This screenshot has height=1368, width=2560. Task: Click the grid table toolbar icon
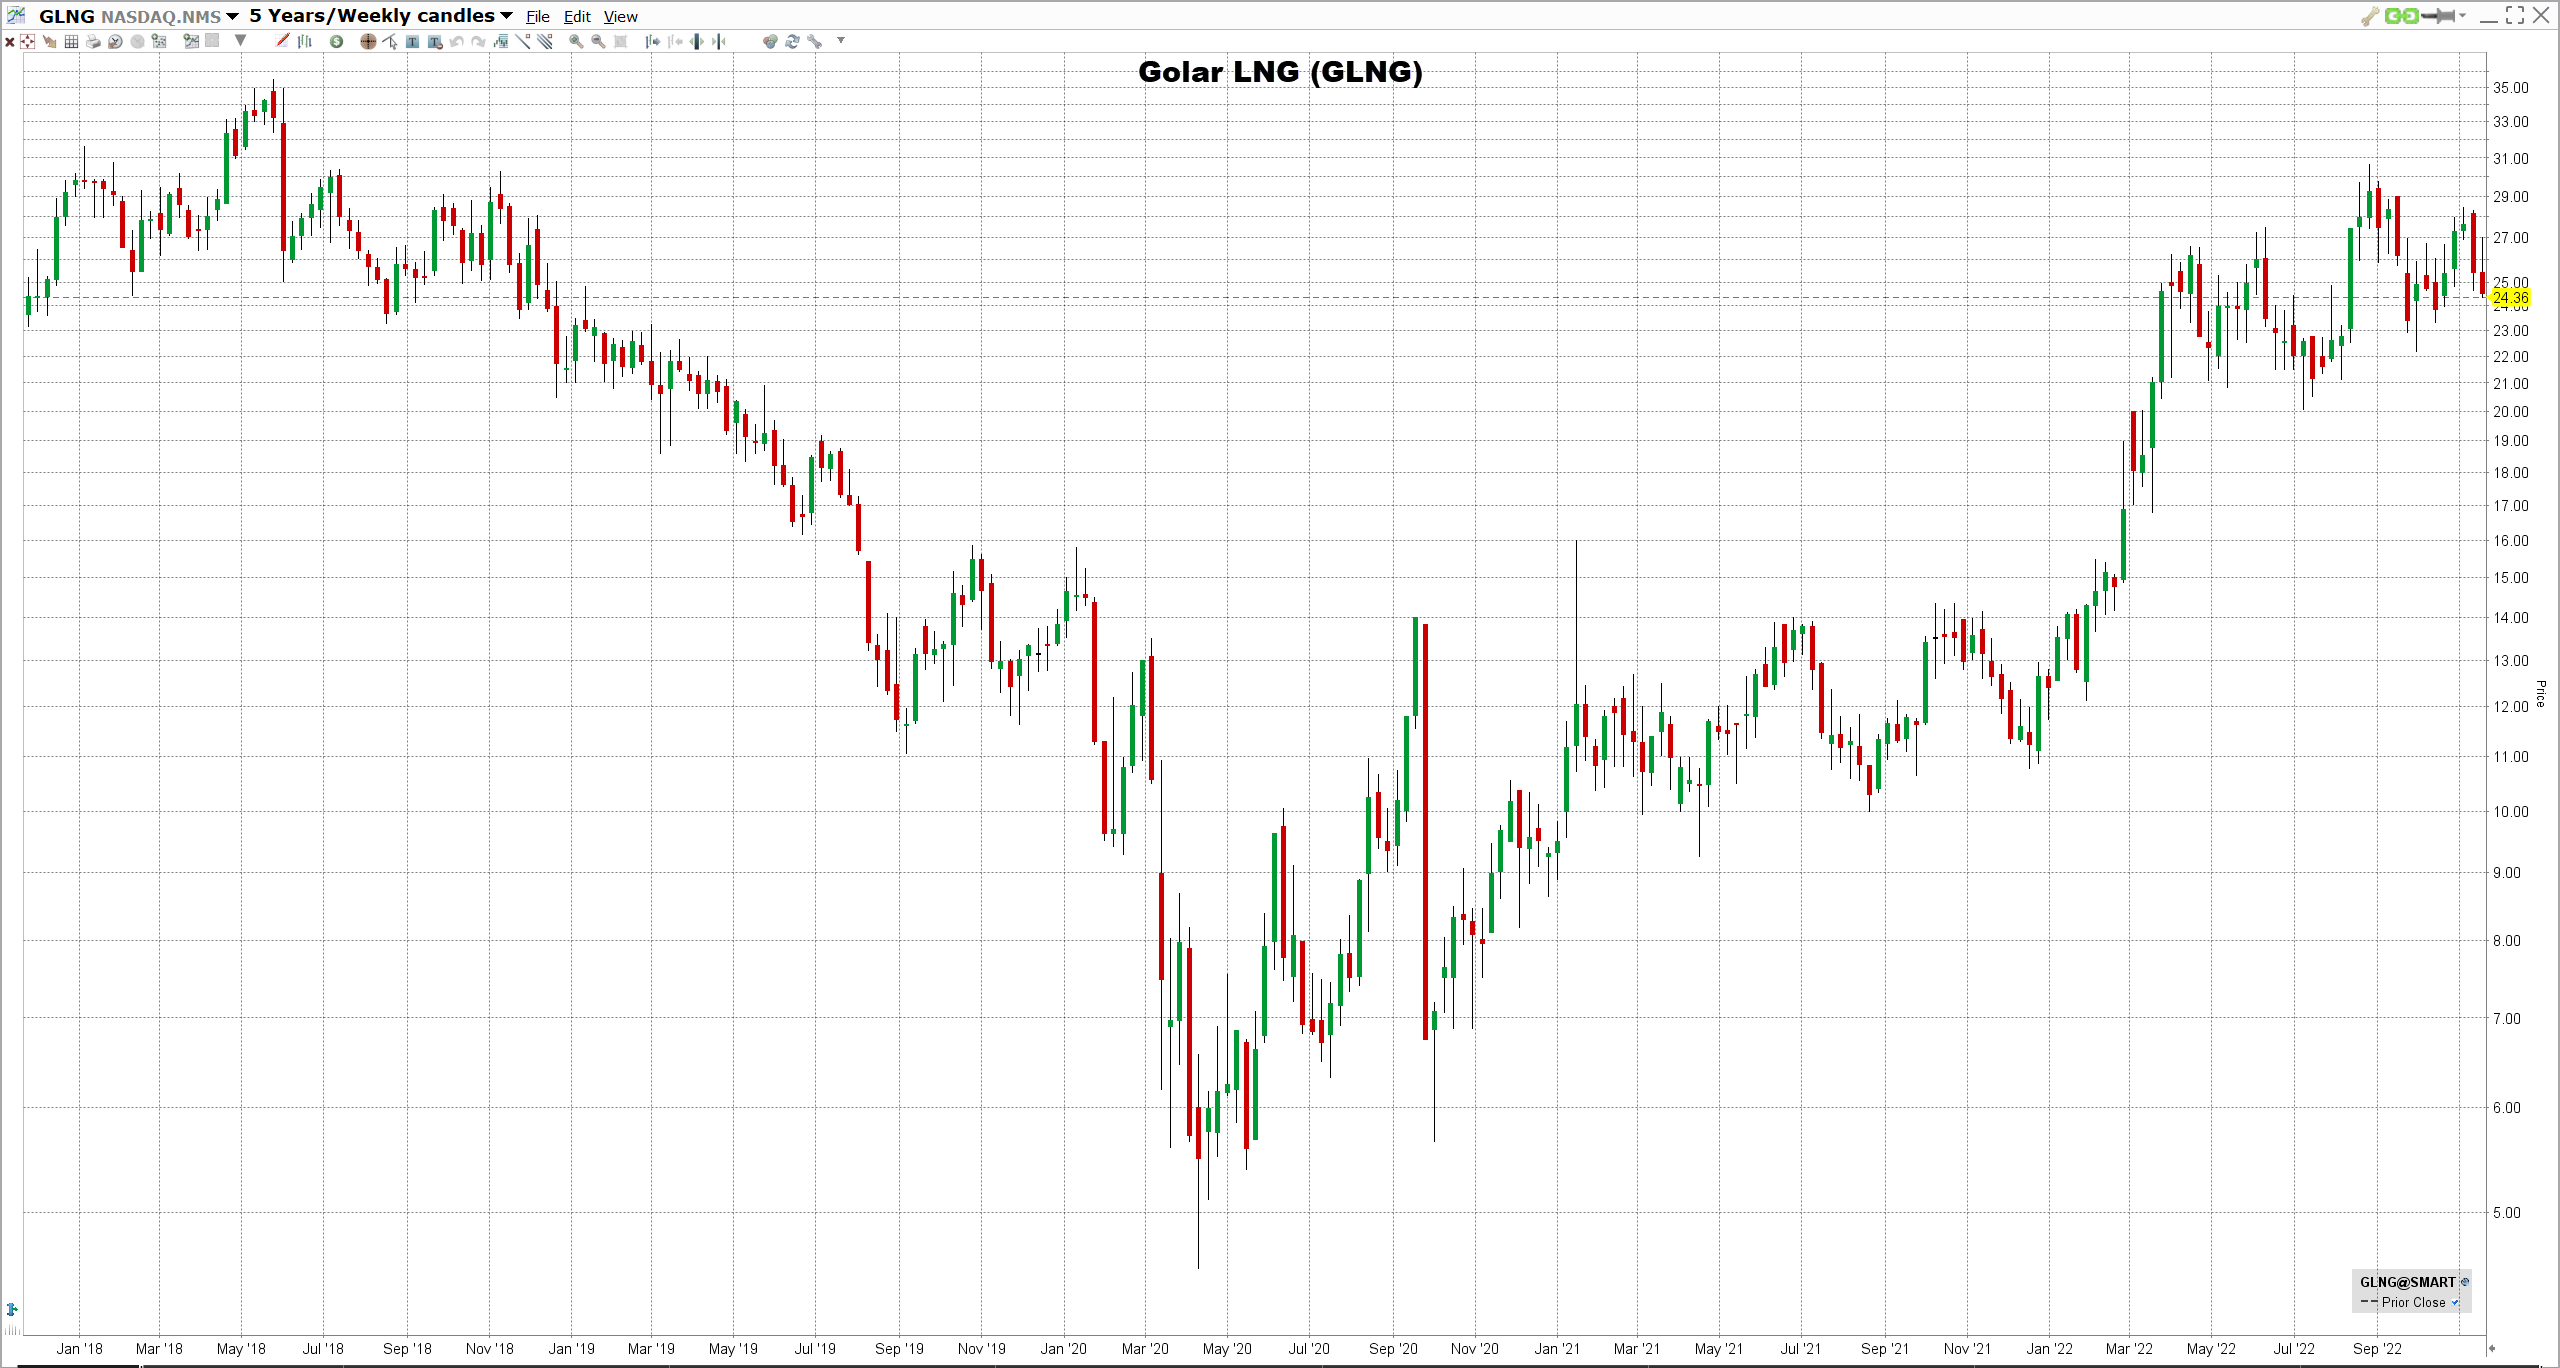point(71,41)
